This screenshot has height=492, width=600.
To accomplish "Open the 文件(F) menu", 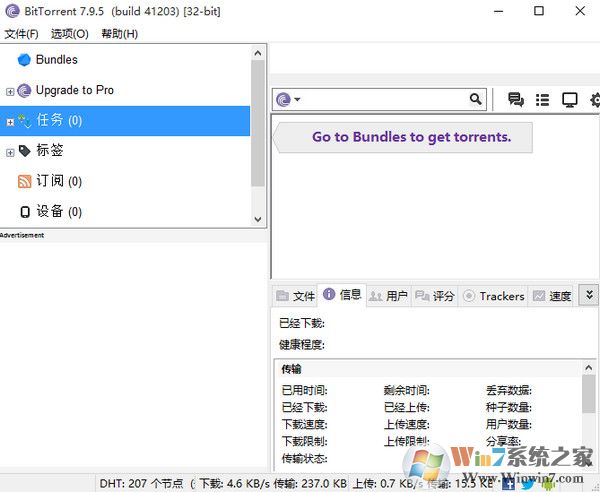I will [21, 34].
